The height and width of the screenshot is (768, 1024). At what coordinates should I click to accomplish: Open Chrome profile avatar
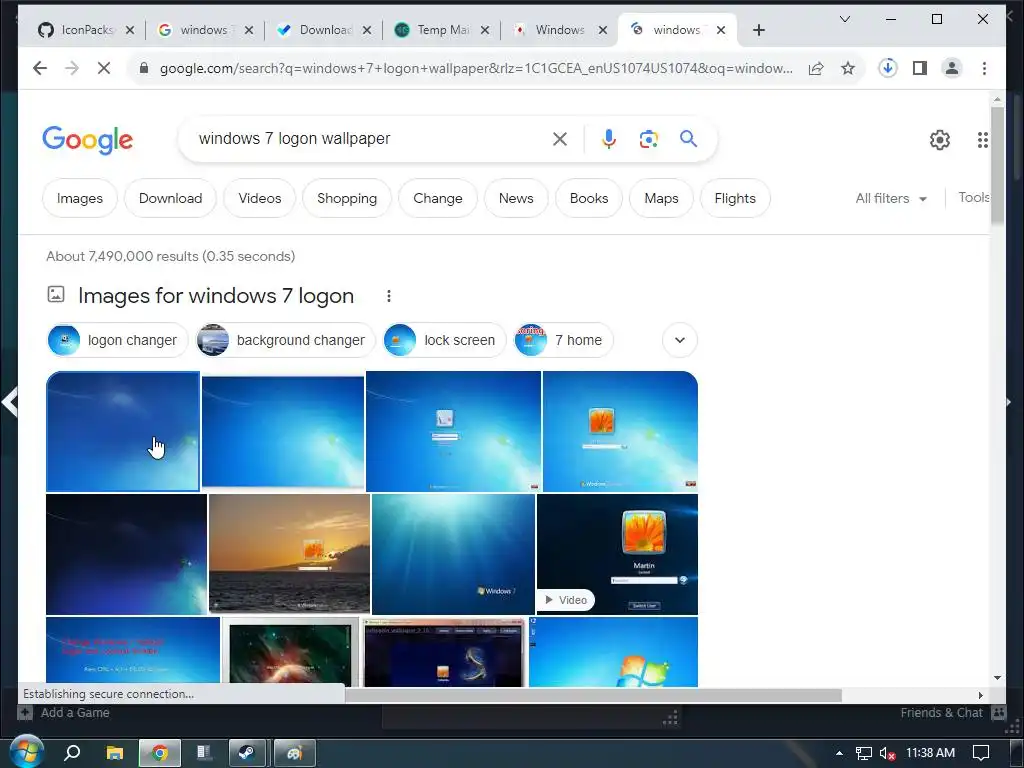click(952, 68)
